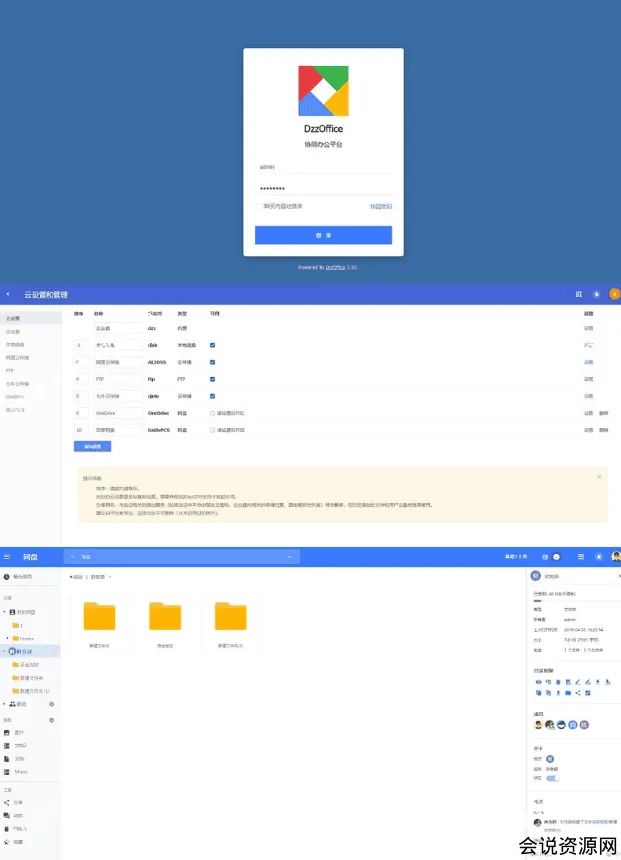This screenshot has height=860, width=621.
Task: Uncheck the enabled box for the disk row
Action: [212, 346]
